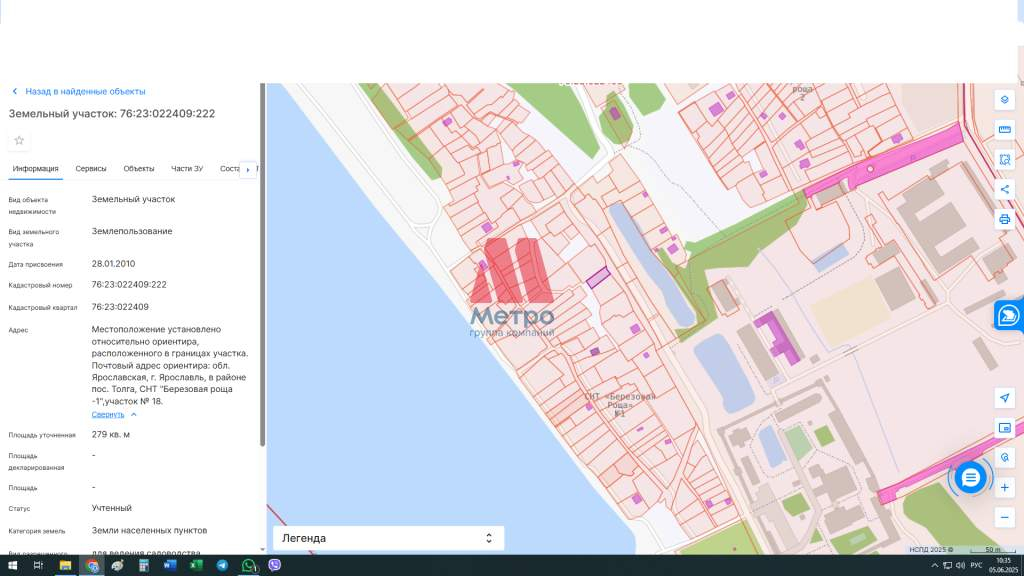Click the Категория земель field label

(37, 531)
